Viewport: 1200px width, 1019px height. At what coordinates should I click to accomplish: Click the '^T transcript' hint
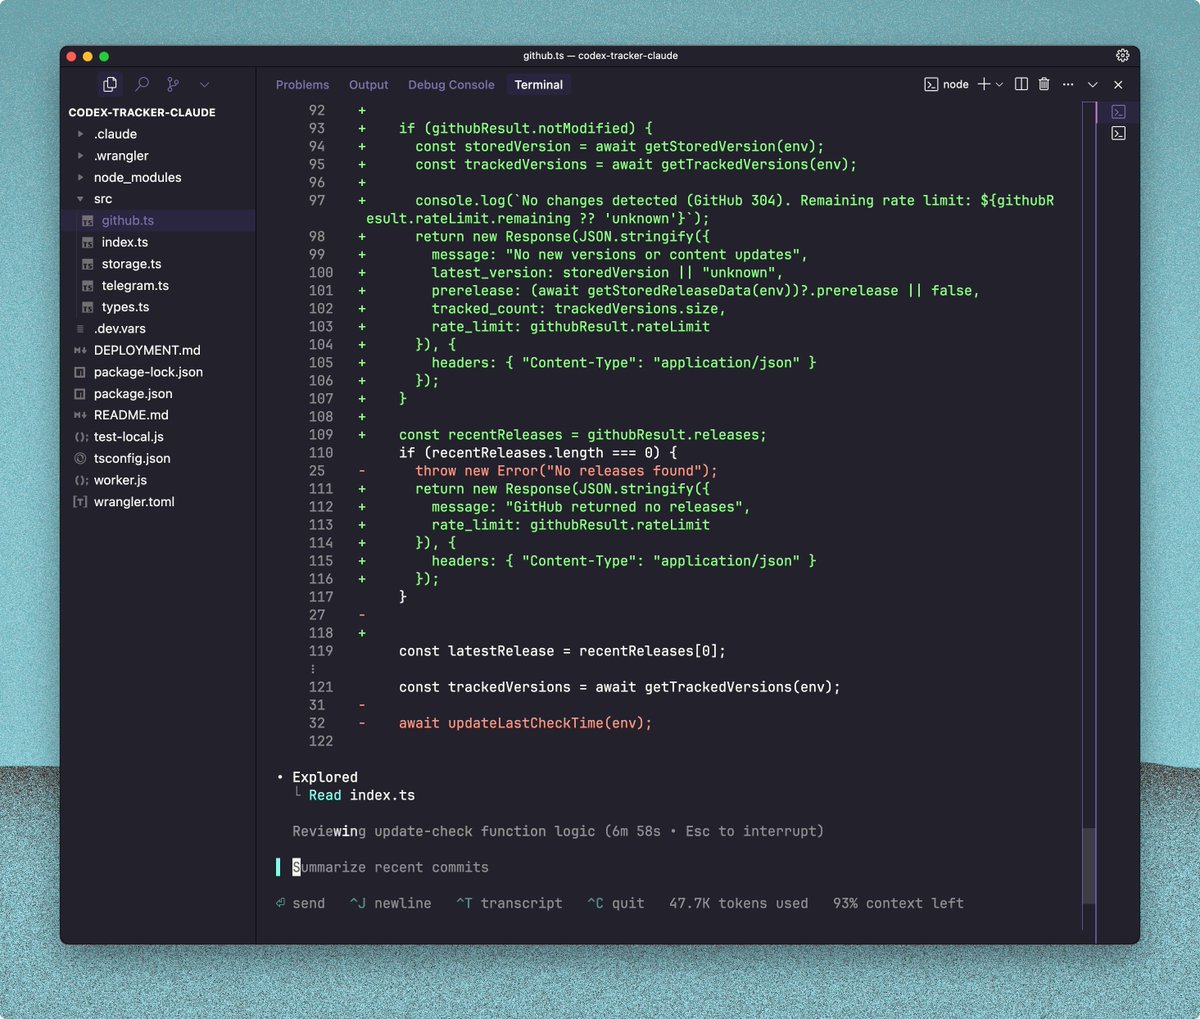509,904
